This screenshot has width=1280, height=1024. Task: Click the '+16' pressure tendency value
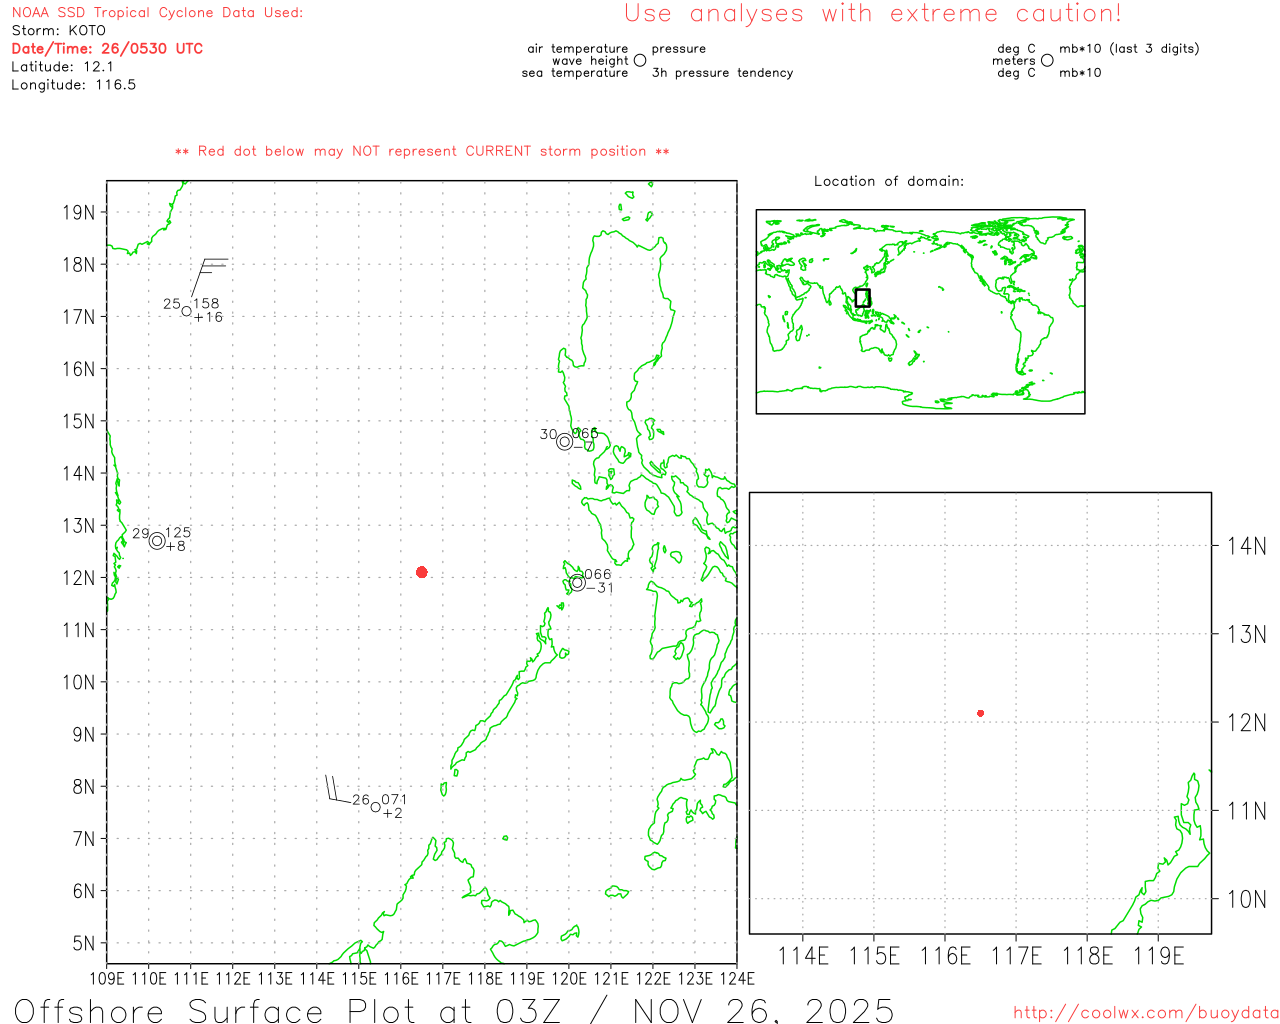pos(208,317)
